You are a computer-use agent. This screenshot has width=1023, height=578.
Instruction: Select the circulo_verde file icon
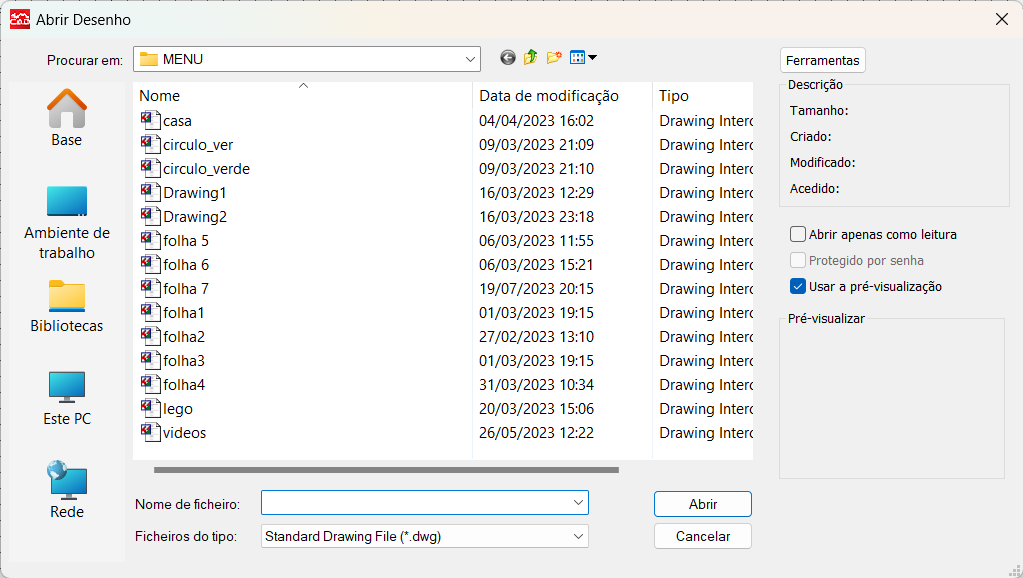tap(150, 168)
